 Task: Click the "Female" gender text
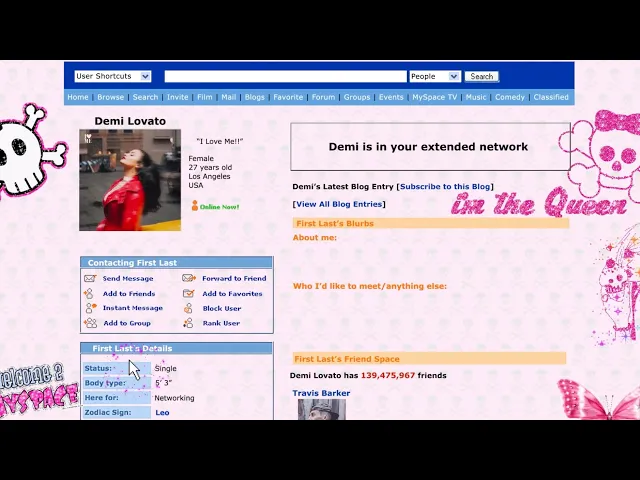[x=201, y=158]
